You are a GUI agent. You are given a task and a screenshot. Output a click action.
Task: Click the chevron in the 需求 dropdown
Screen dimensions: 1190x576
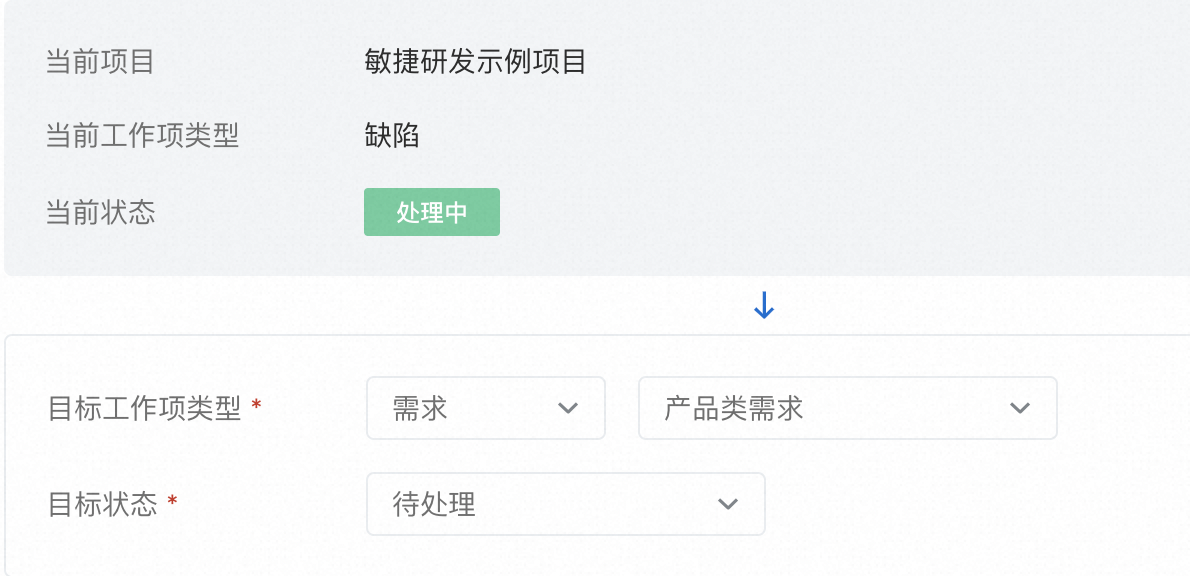(568, 408)
